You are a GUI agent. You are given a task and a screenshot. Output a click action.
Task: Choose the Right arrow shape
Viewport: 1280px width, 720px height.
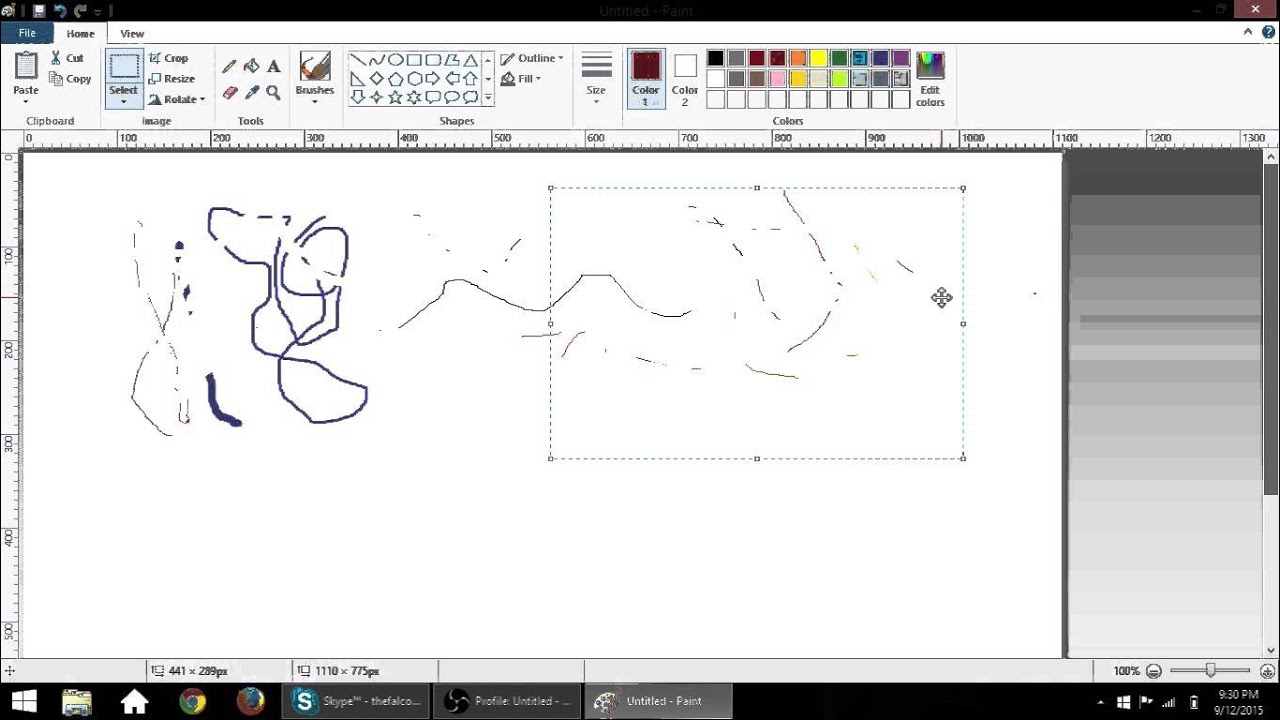pyautogui.click(x=433, y=79)
